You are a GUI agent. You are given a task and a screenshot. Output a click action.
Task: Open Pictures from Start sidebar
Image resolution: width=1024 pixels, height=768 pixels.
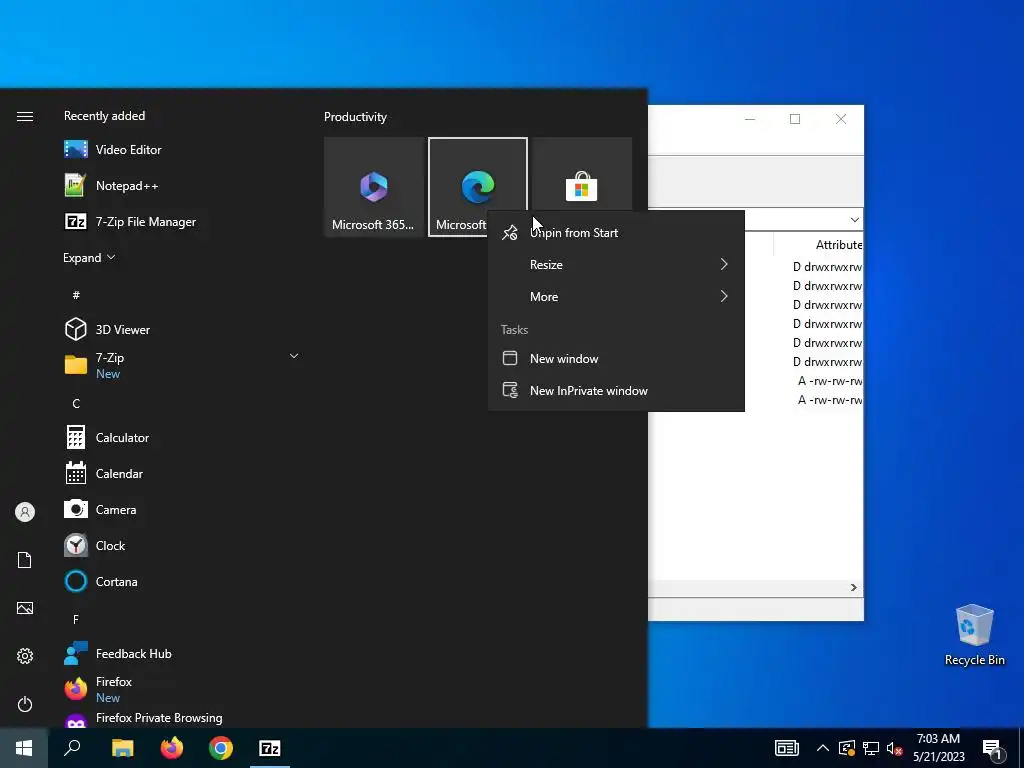point(25,608)
